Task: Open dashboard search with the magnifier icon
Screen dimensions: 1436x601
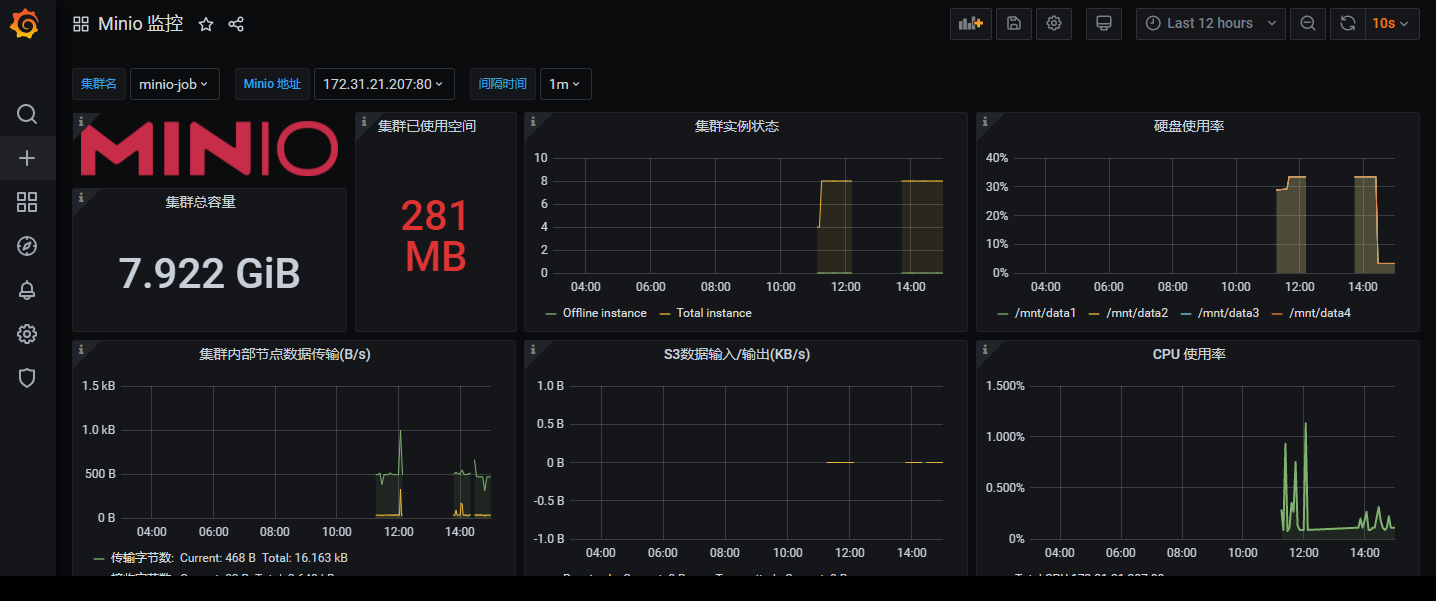Action: tap(27, 114)
